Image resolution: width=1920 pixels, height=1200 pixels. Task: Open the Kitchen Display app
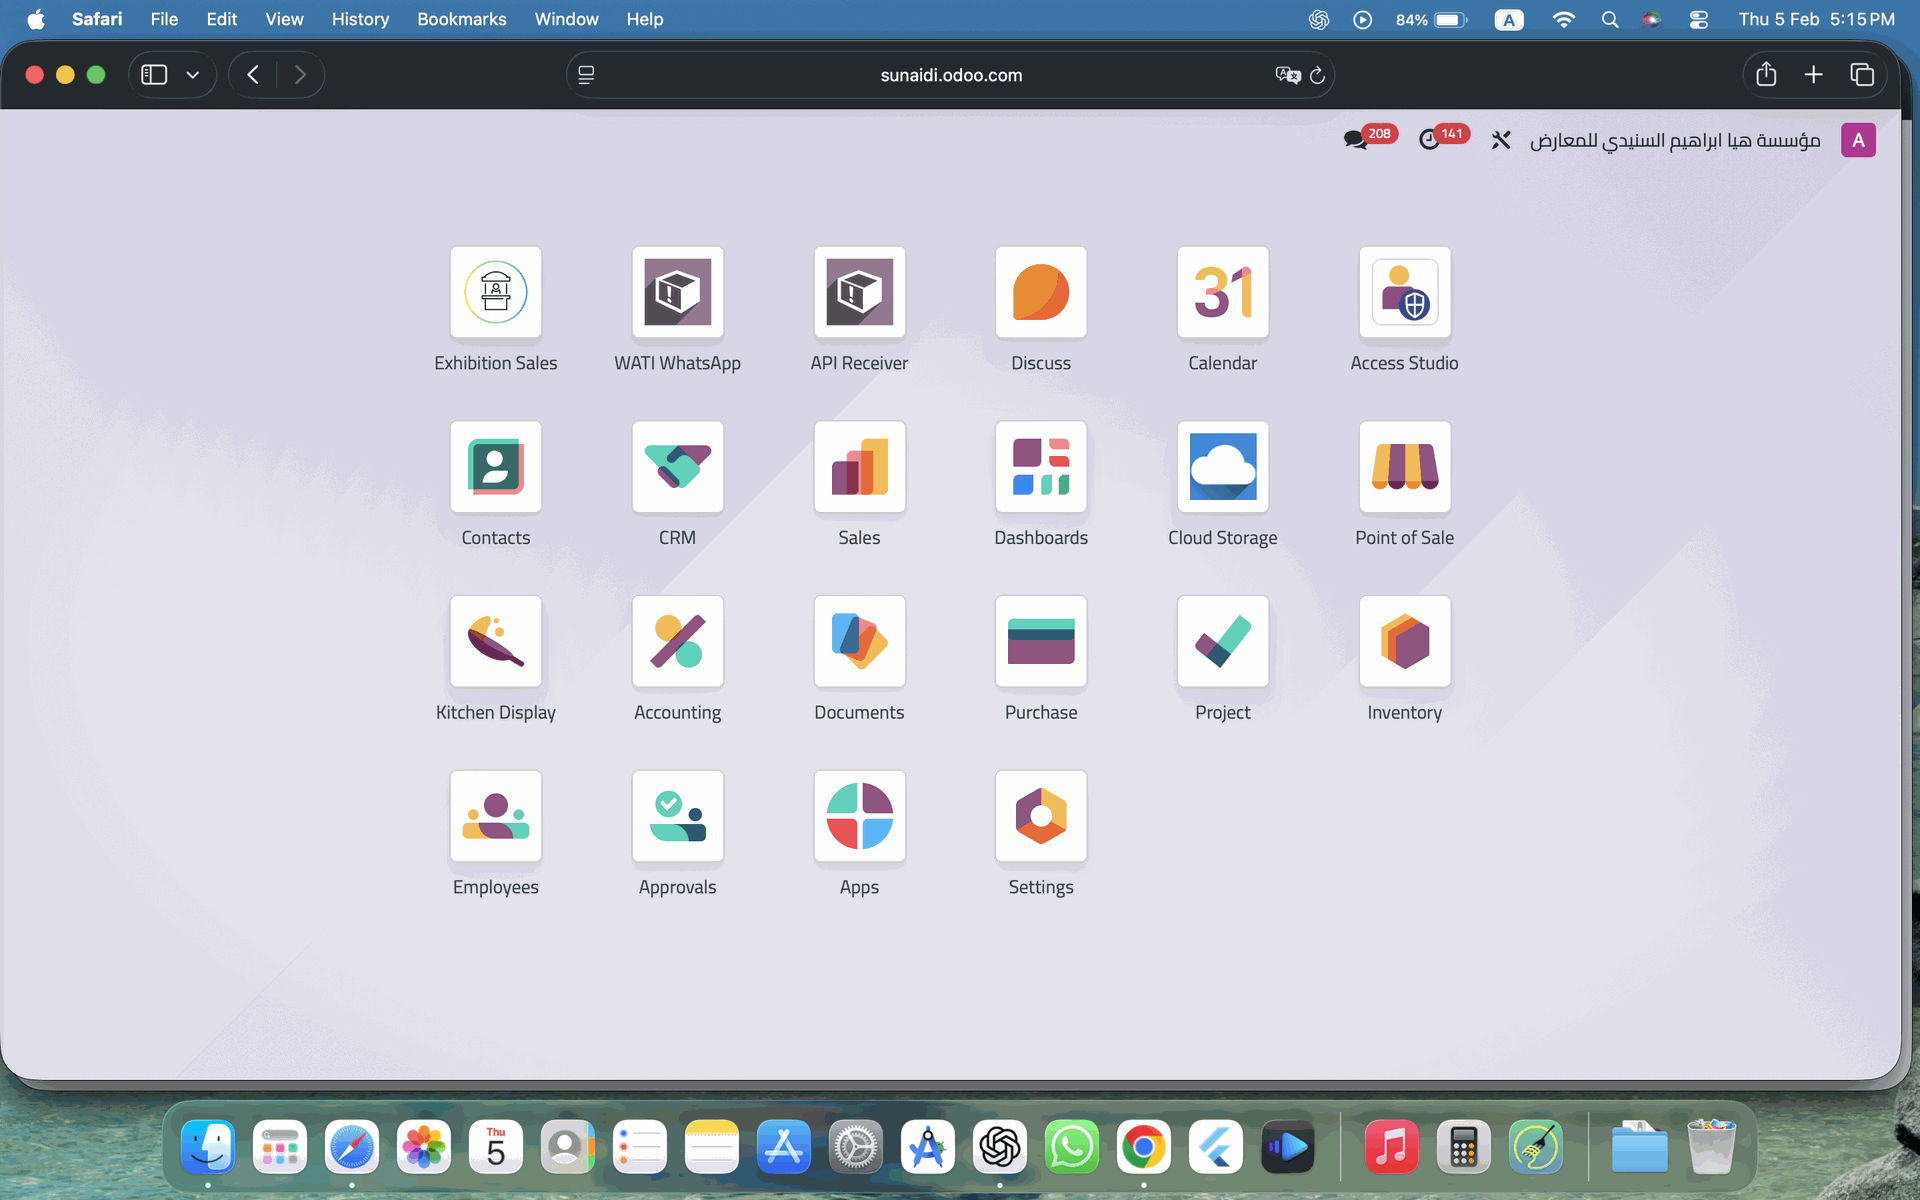click(495, 642)
